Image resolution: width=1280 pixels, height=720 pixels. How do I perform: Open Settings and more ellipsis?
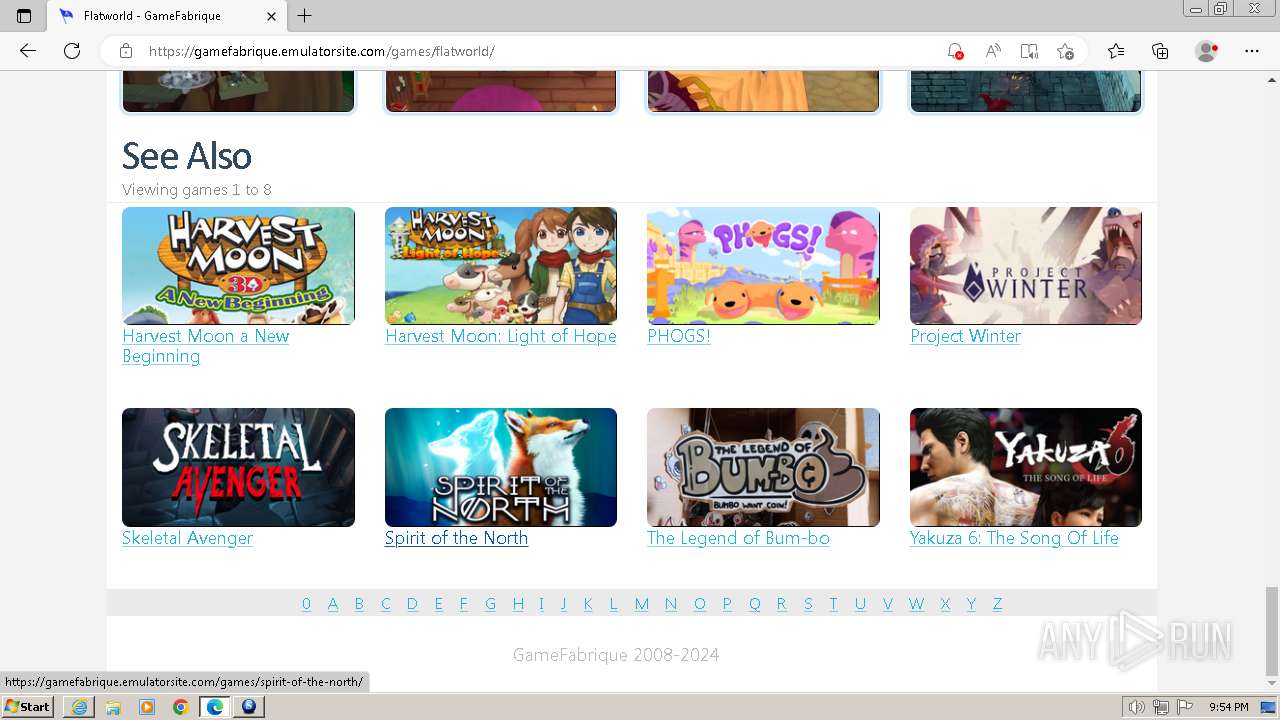point(1252,51)
